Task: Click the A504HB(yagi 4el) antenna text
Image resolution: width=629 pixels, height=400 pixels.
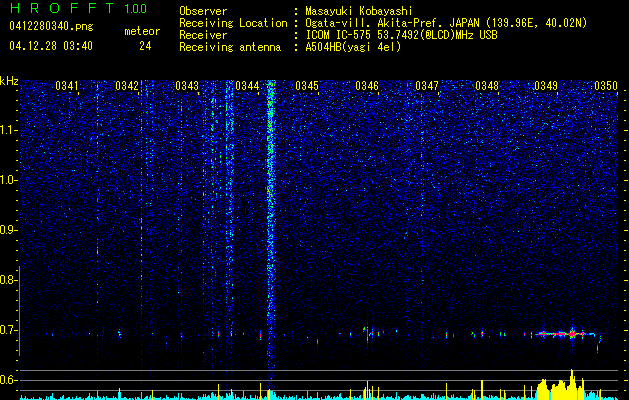Action: click(353, 47)
